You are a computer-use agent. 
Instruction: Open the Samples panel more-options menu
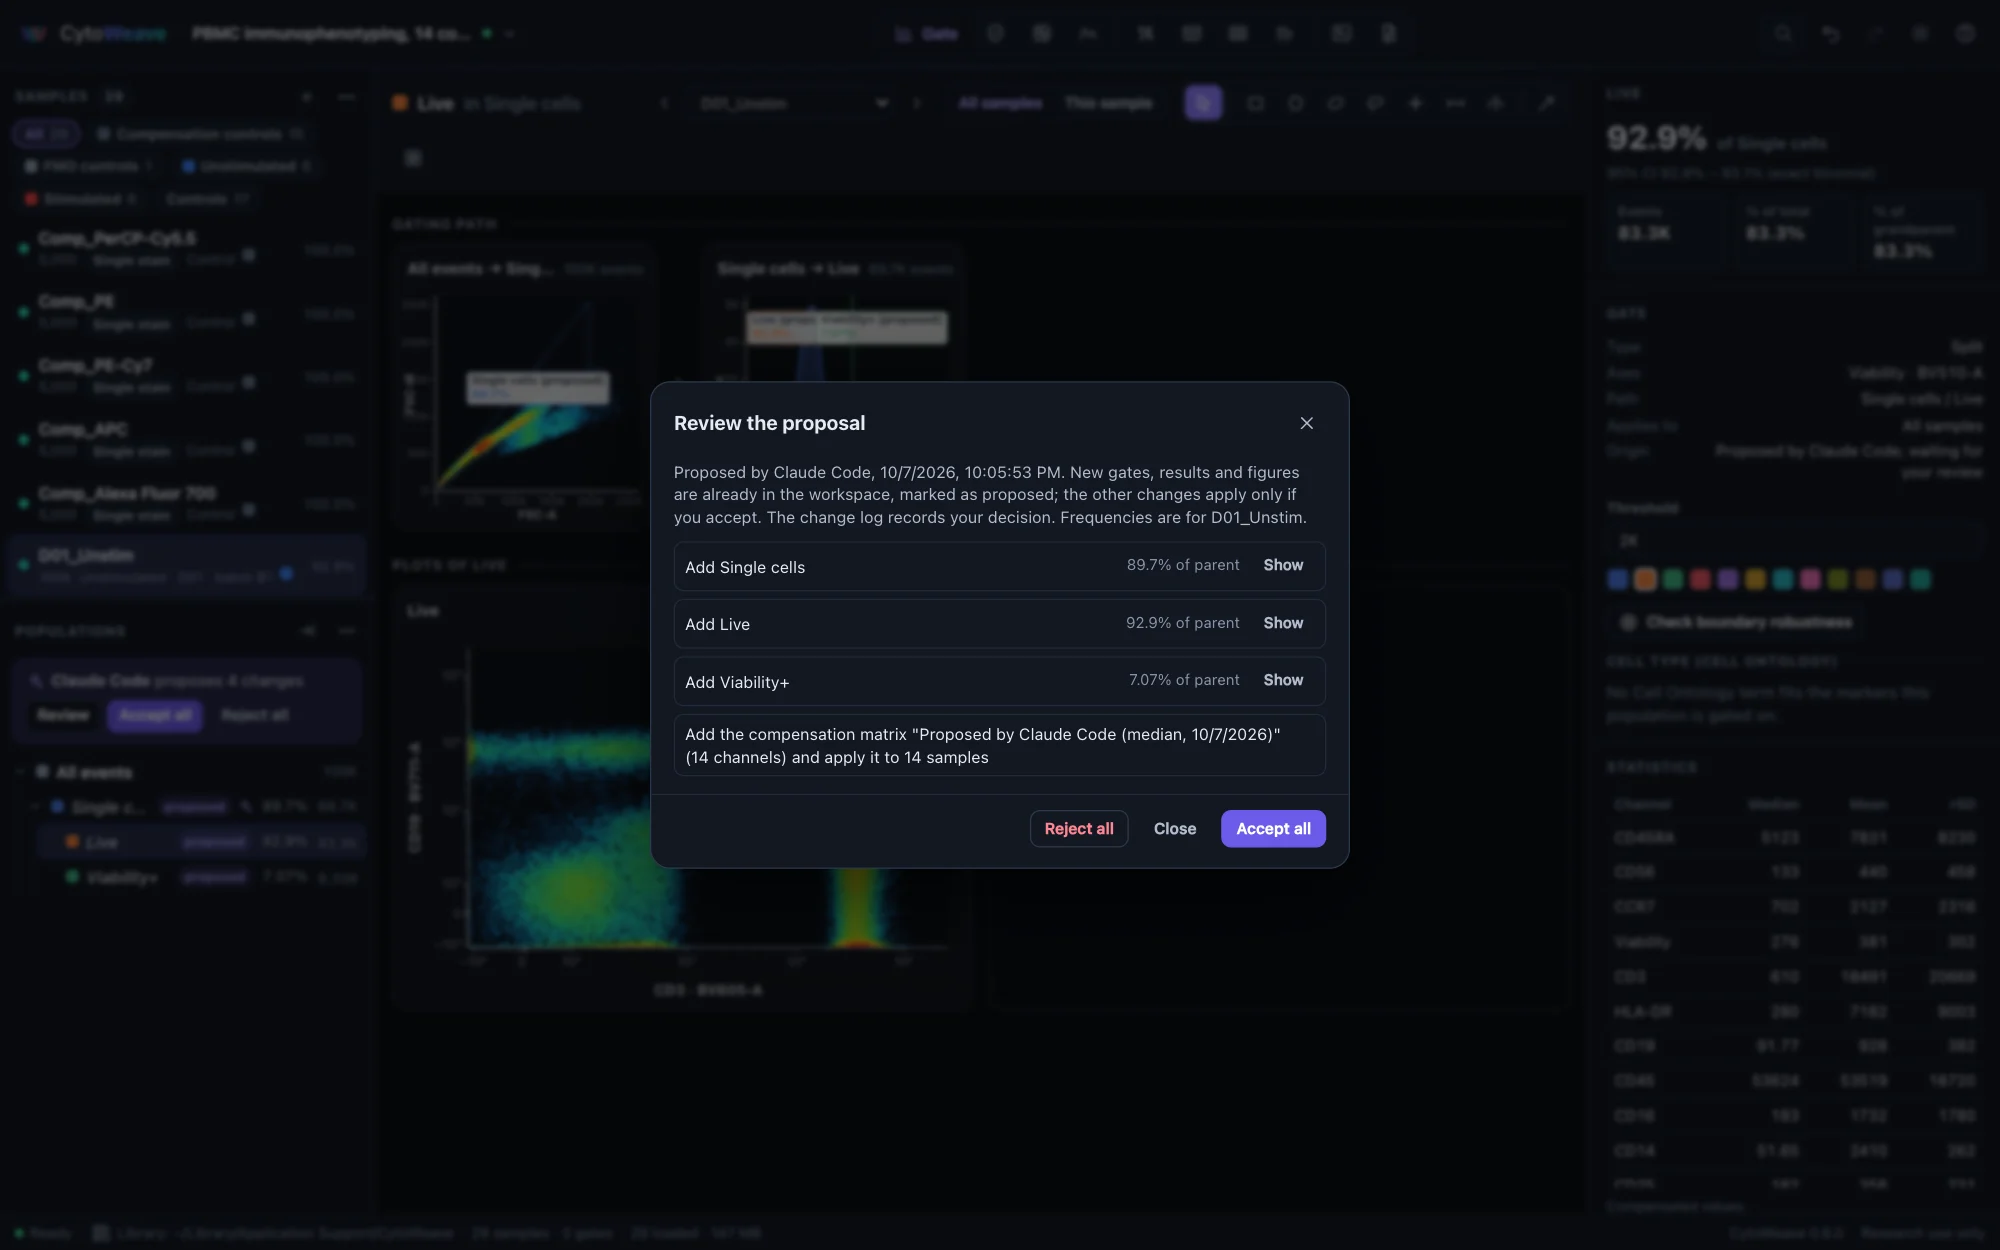(346, 97)
